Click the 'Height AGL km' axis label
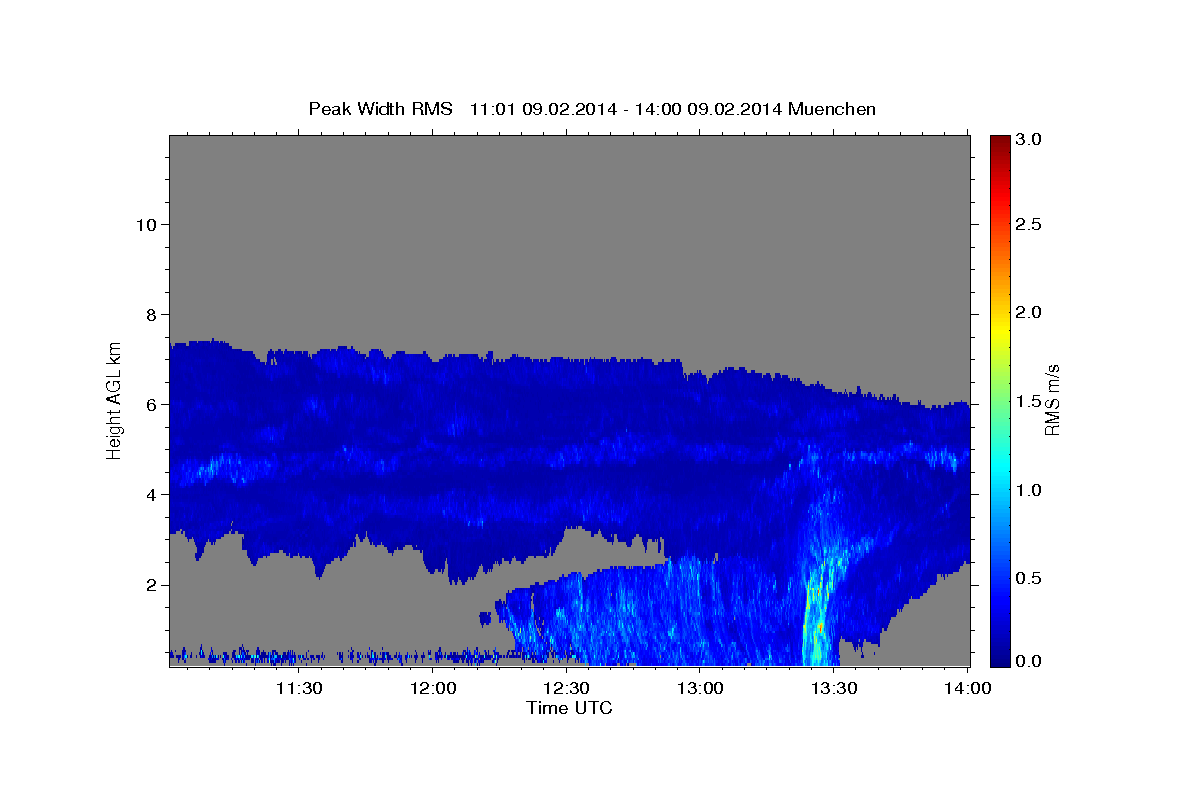 [114, 400]
